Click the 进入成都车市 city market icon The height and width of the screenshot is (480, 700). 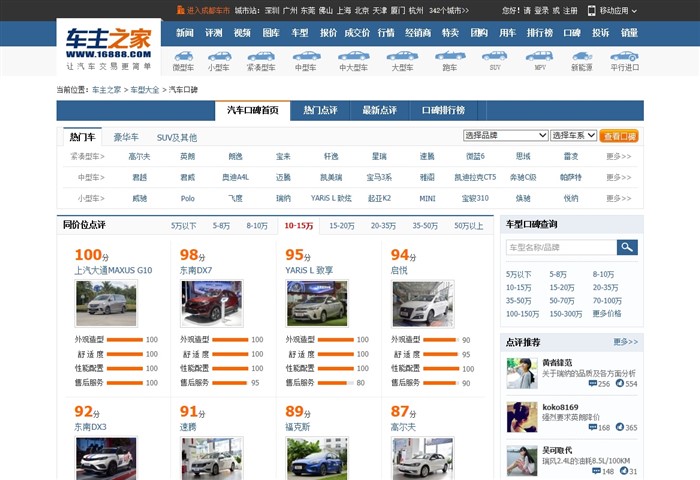pyautogui.click(x=180, y=10)
